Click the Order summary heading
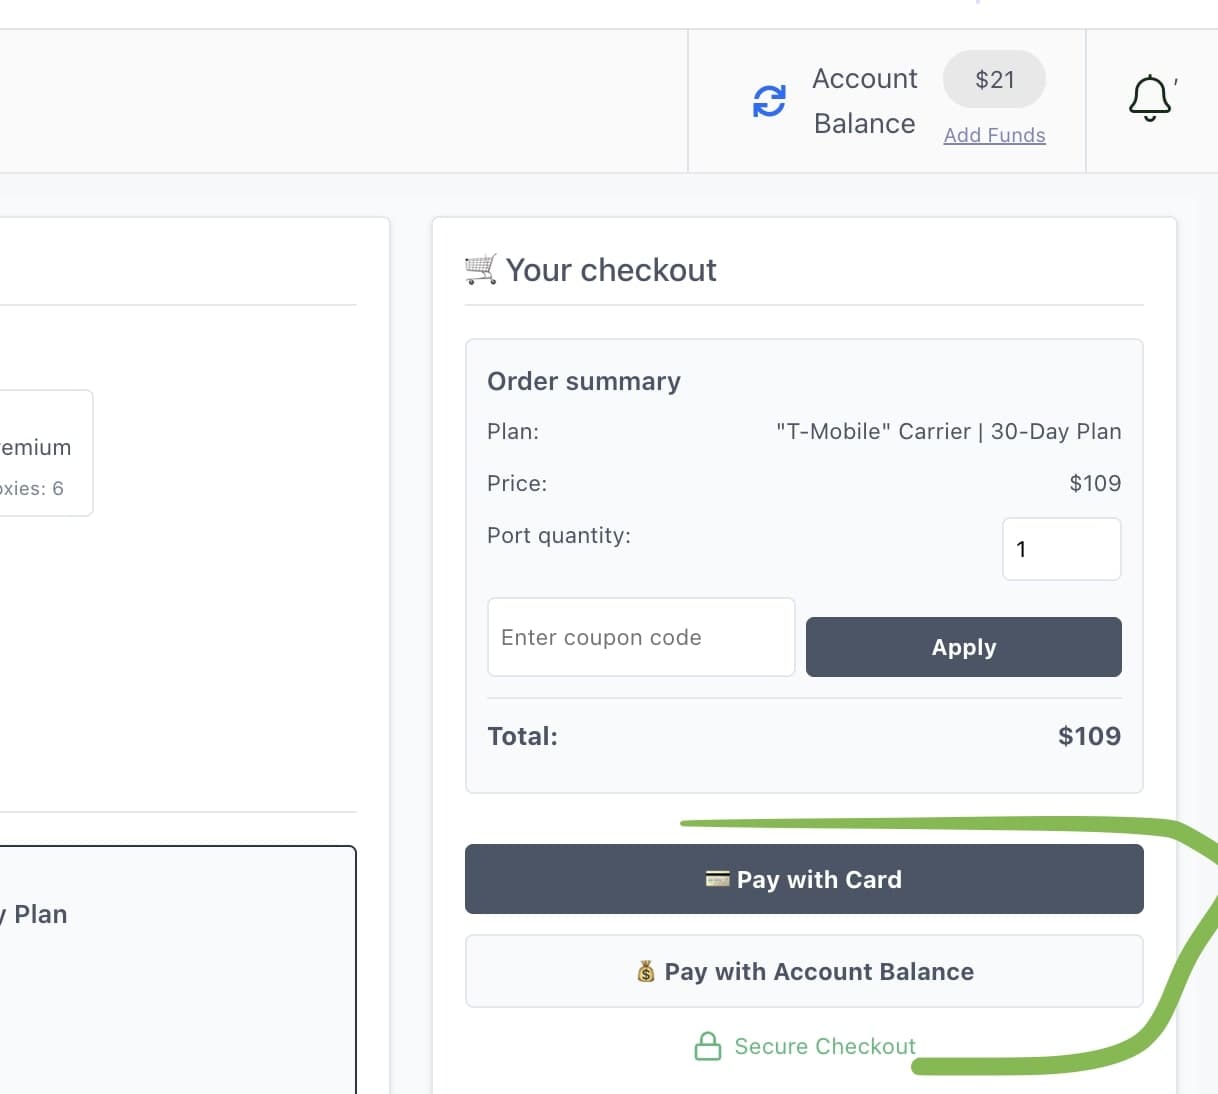This screenshot has width=1218, height=1094. click(x=584, y=381)
